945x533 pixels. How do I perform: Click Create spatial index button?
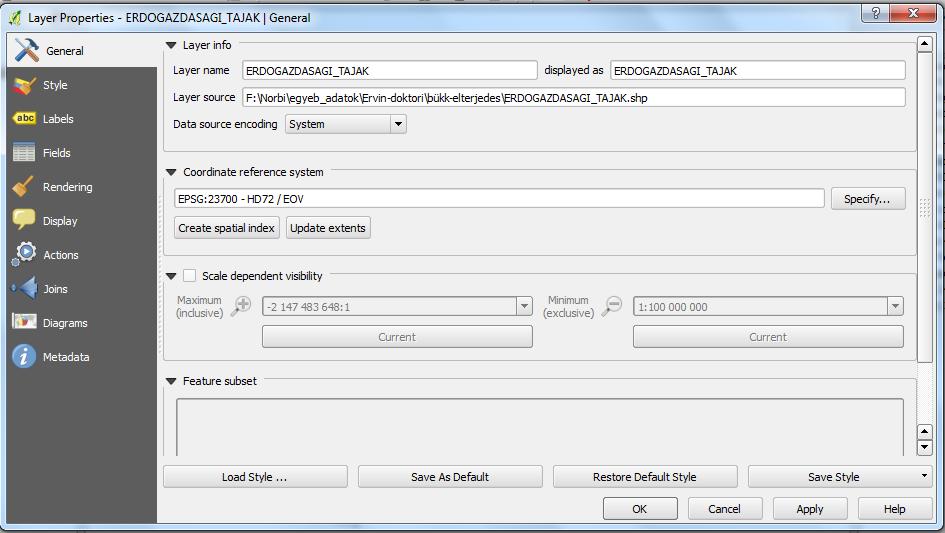(x=227, y=228)
